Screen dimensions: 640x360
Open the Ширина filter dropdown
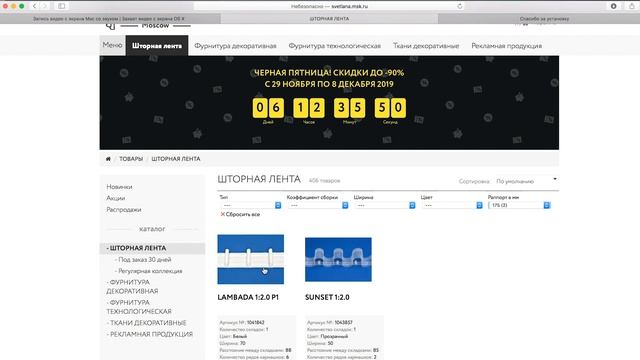click(x=385, y=205)
